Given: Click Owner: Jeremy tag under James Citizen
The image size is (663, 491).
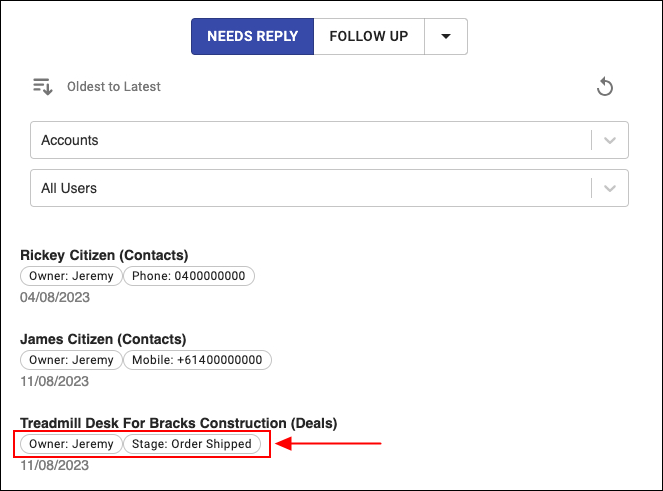Looking at the screenshot, I should pyautogui.click(x=71, y=360).
